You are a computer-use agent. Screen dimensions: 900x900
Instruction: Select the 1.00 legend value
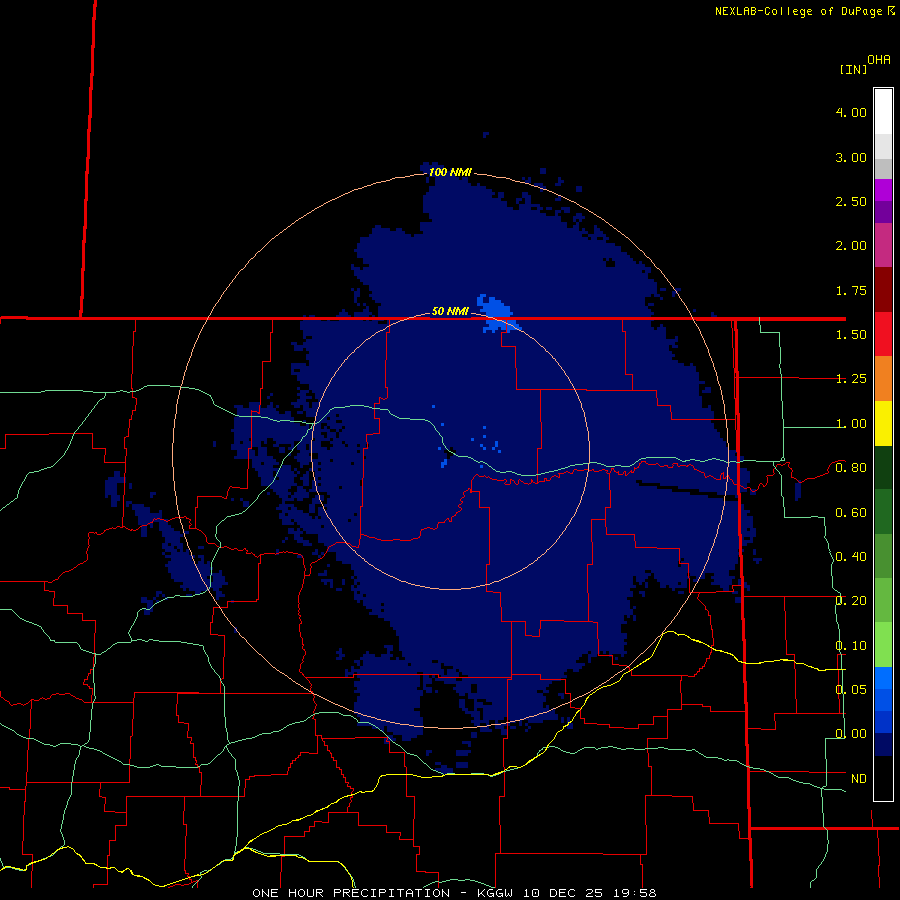[x=851, y=423]
